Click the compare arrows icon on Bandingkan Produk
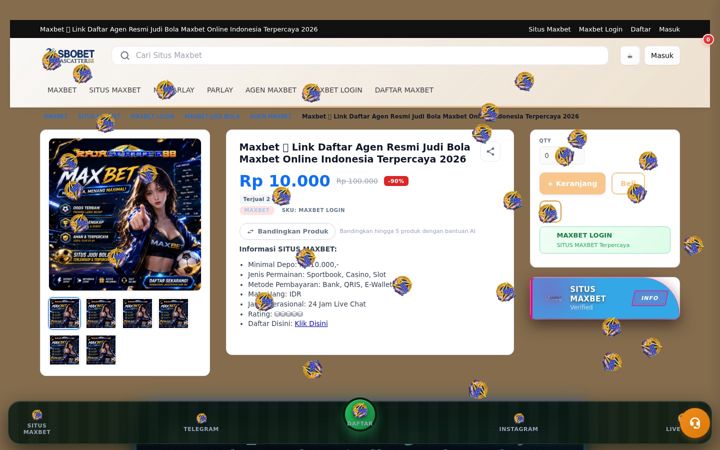This screenshot has height=450, width=720. point(250,231)
